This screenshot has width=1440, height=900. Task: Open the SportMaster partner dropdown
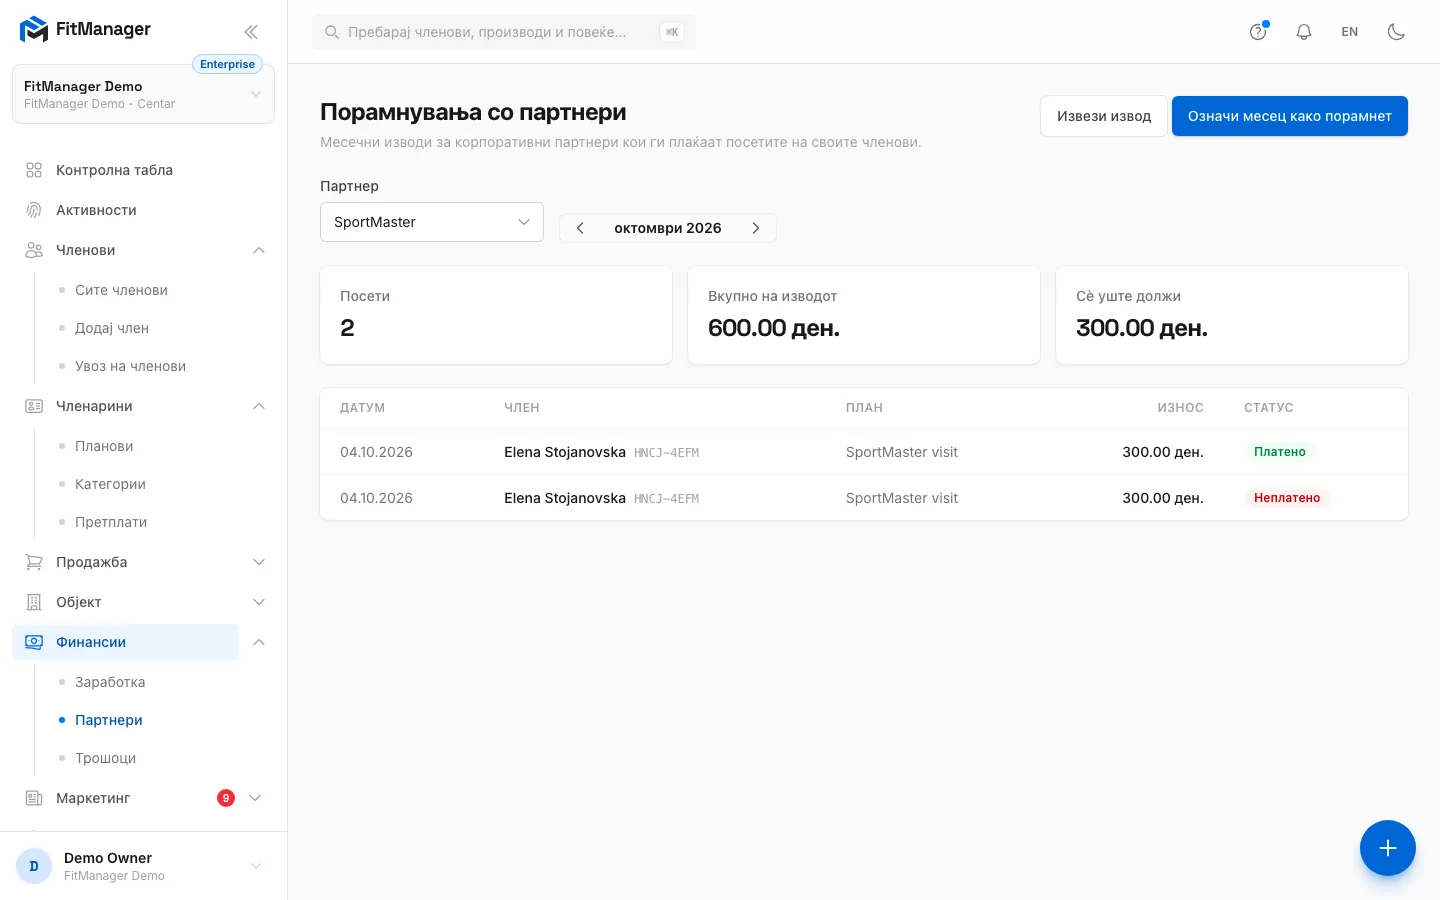tap(432, 222)
